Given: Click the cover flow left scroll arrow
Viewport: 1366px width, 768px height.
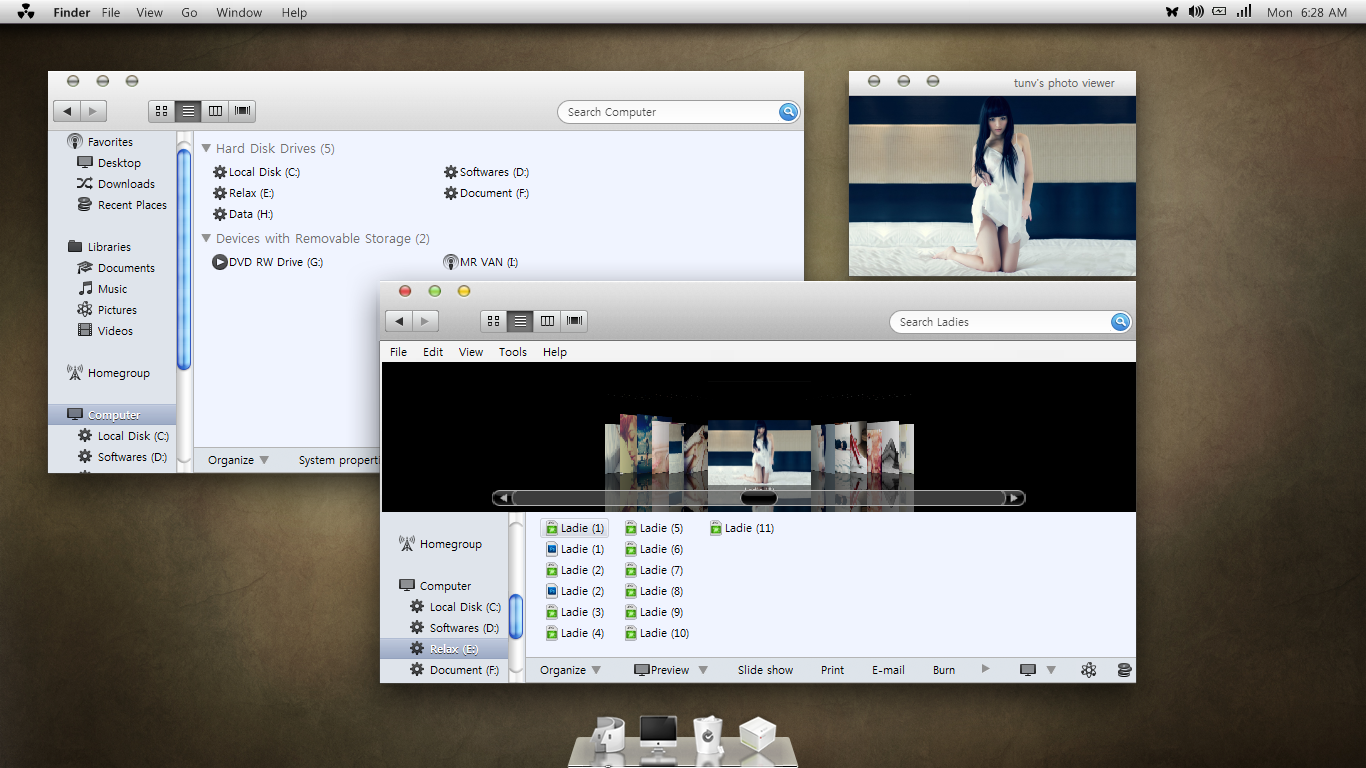Looking at the screenshot, I should coord(503,498).
